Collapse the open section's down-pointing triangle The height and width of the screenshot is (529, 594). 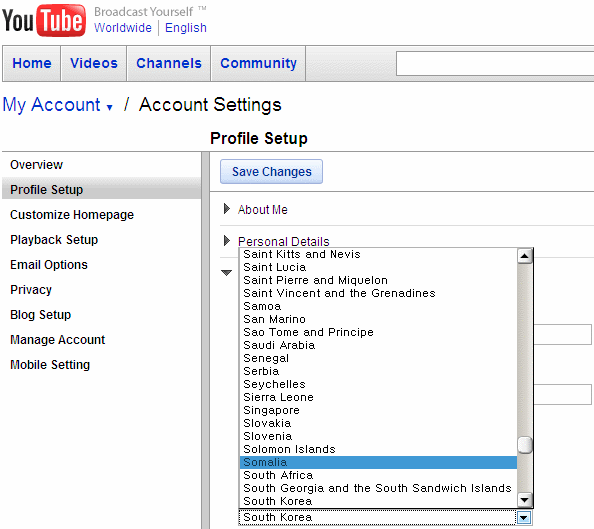[x=226, y=272]
